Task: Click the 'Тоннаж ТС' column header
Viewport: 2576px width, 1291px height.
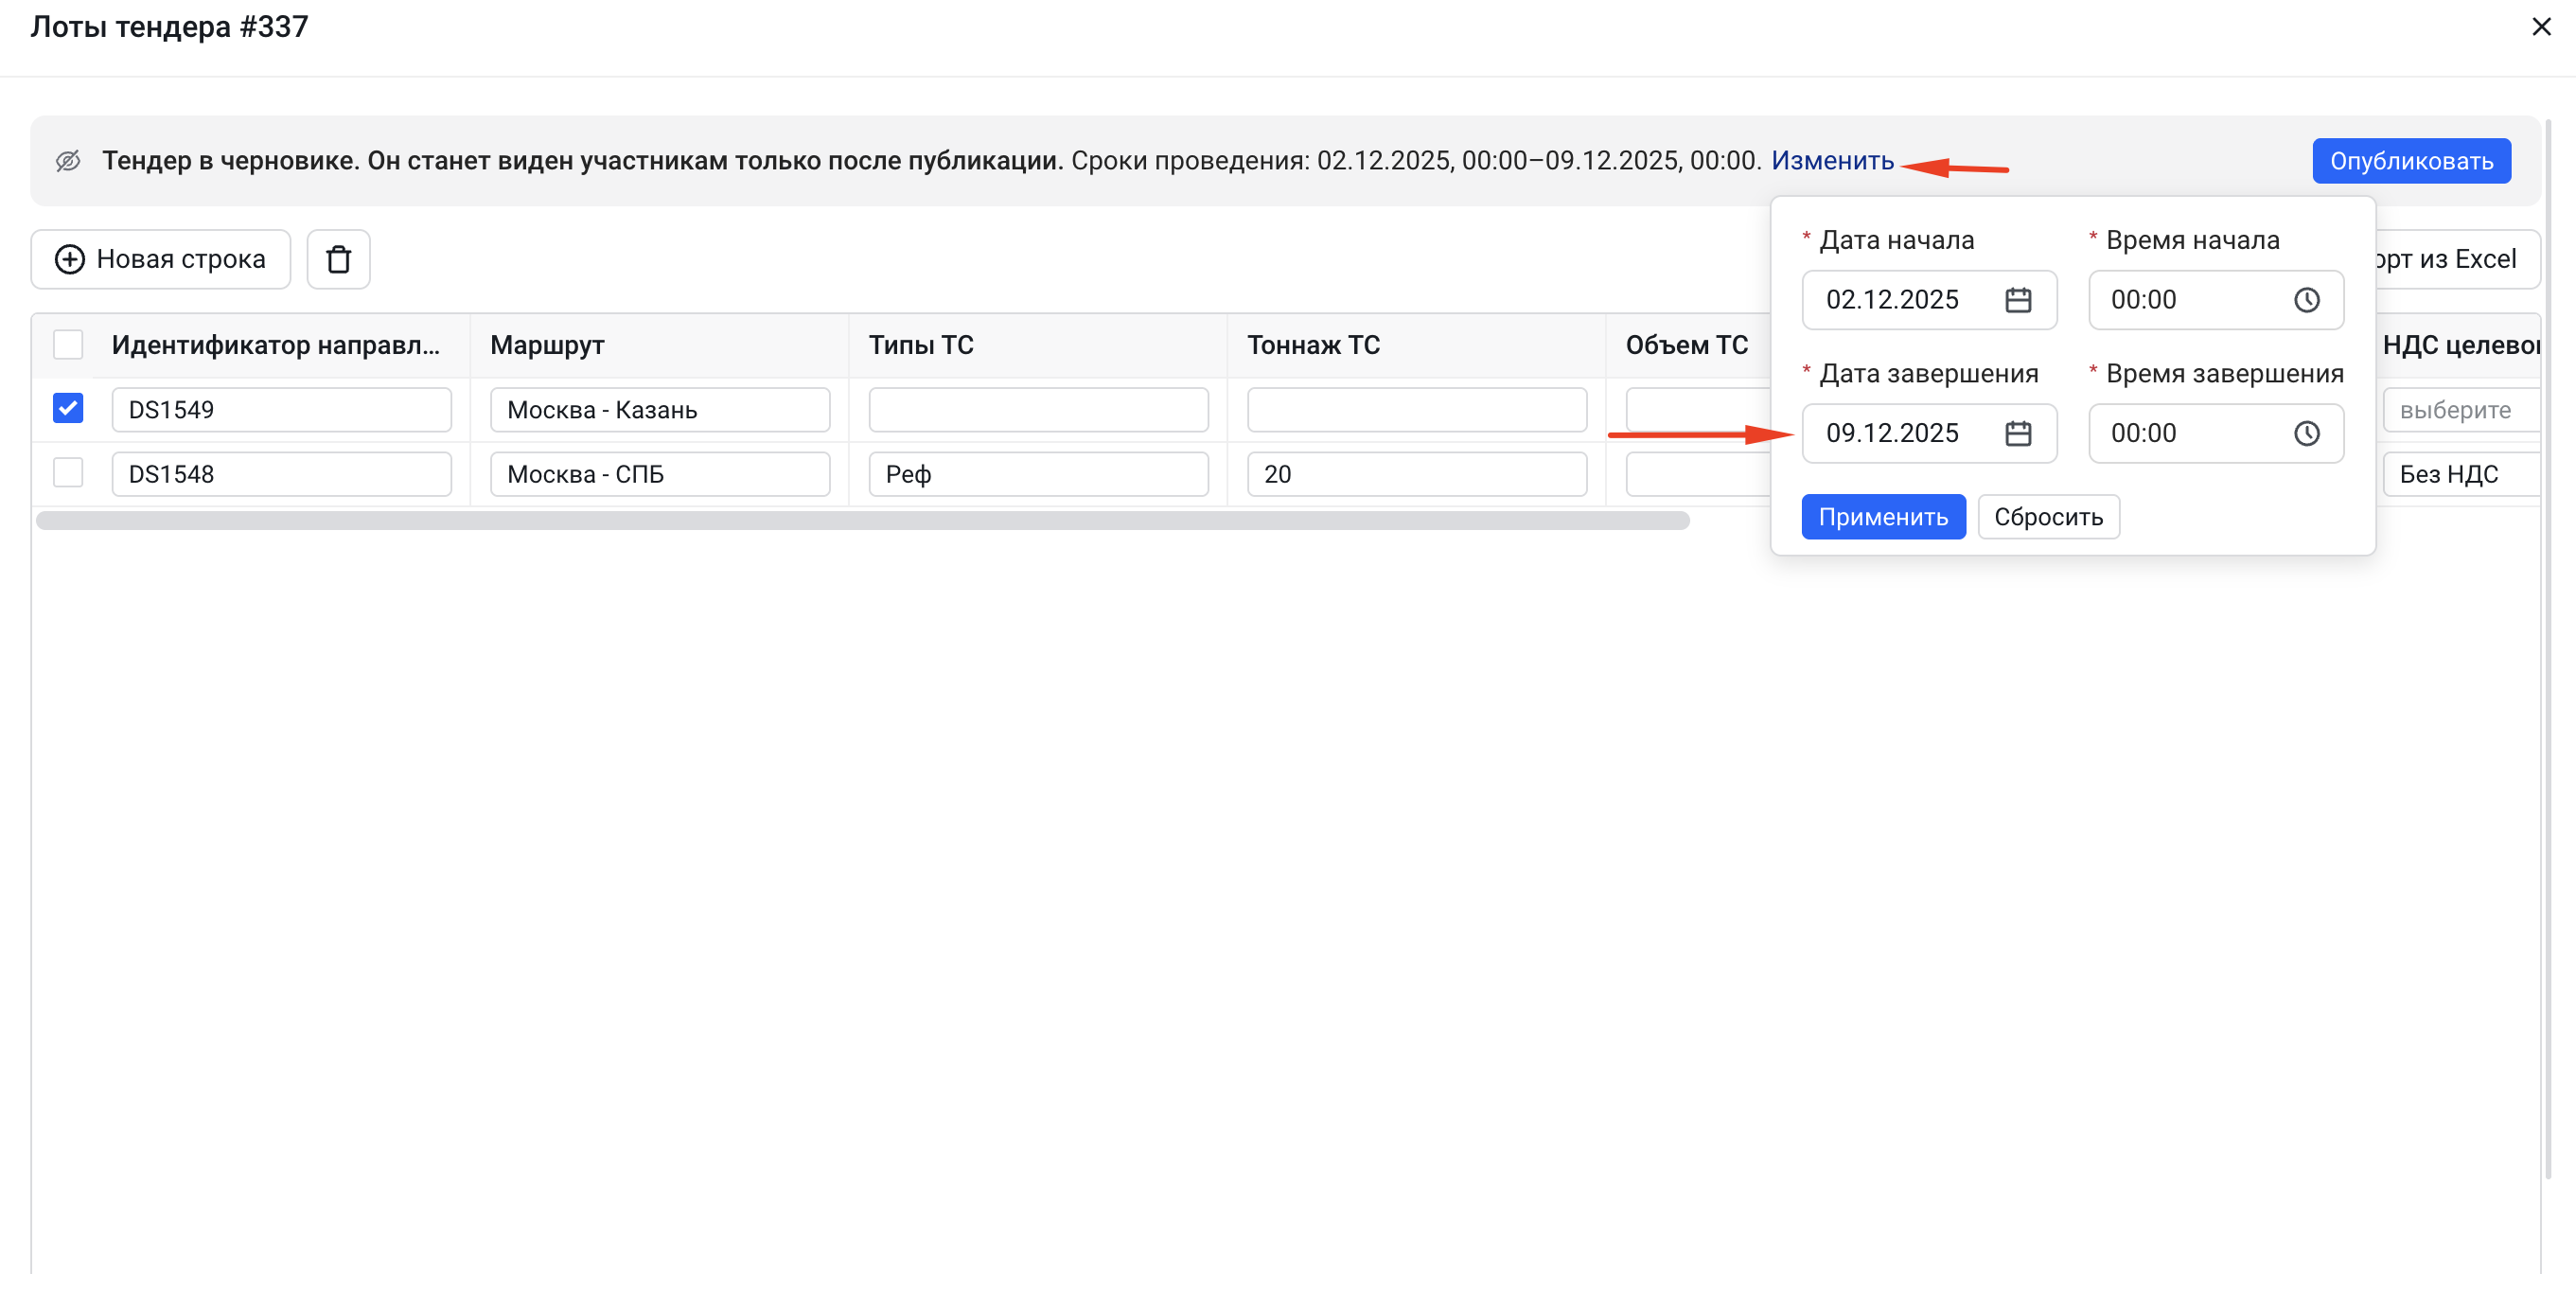Action: pos(1313,345)
